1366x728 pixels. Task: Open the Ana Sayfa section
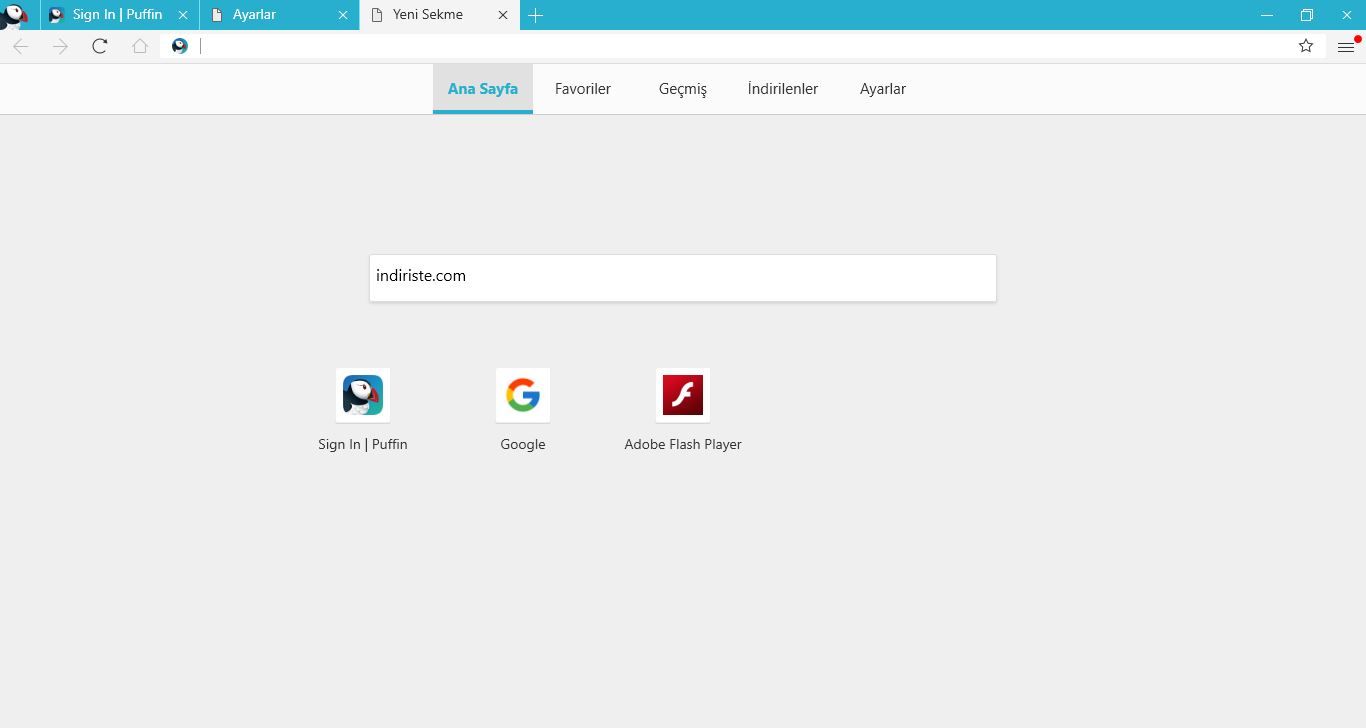pos(483,89)
